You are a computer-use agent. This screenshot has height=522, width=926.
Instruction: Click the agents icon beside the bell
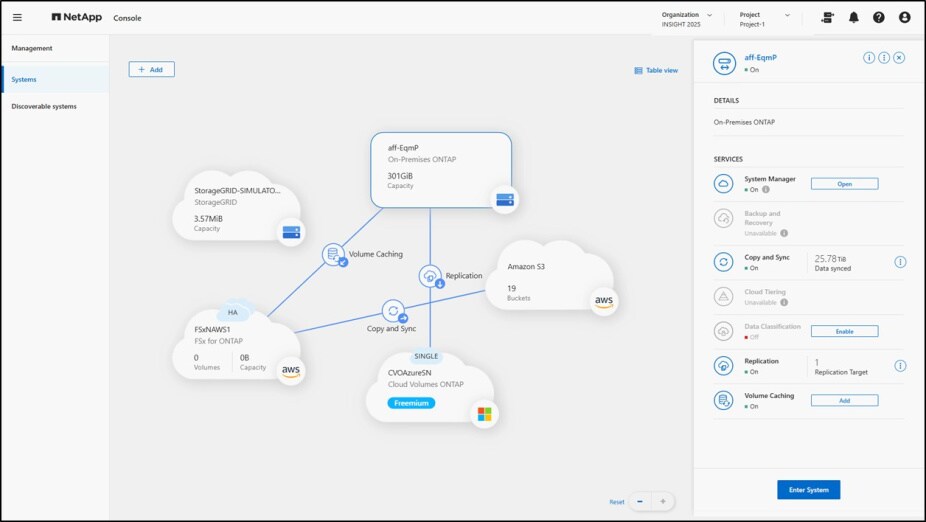tap(827, 17)
